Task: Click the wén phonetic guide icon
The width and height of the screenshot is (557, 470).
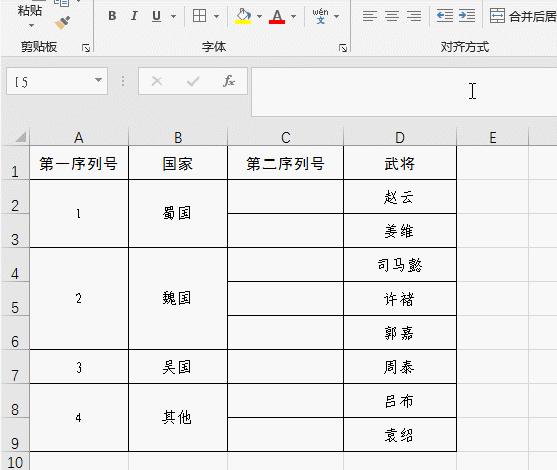Action: (320, 16)
